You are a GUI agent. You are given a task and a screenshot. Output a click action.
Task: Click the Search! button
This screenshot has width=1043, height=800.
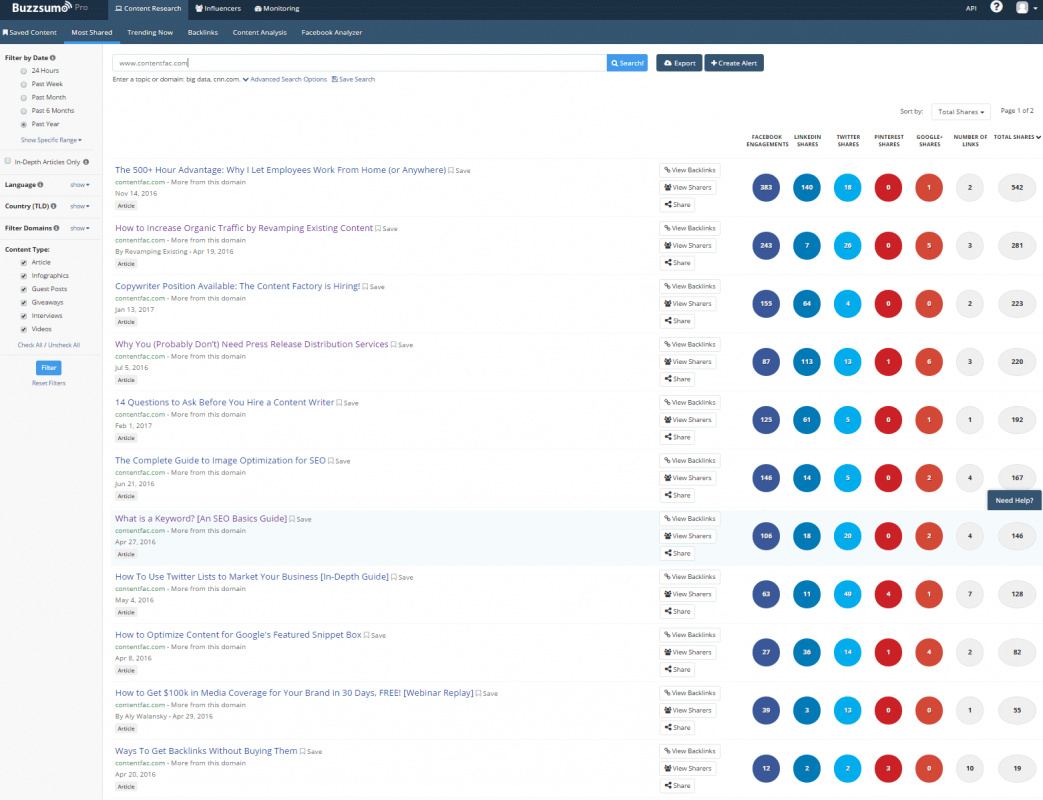pyautogui.click(x=627, y=63)
